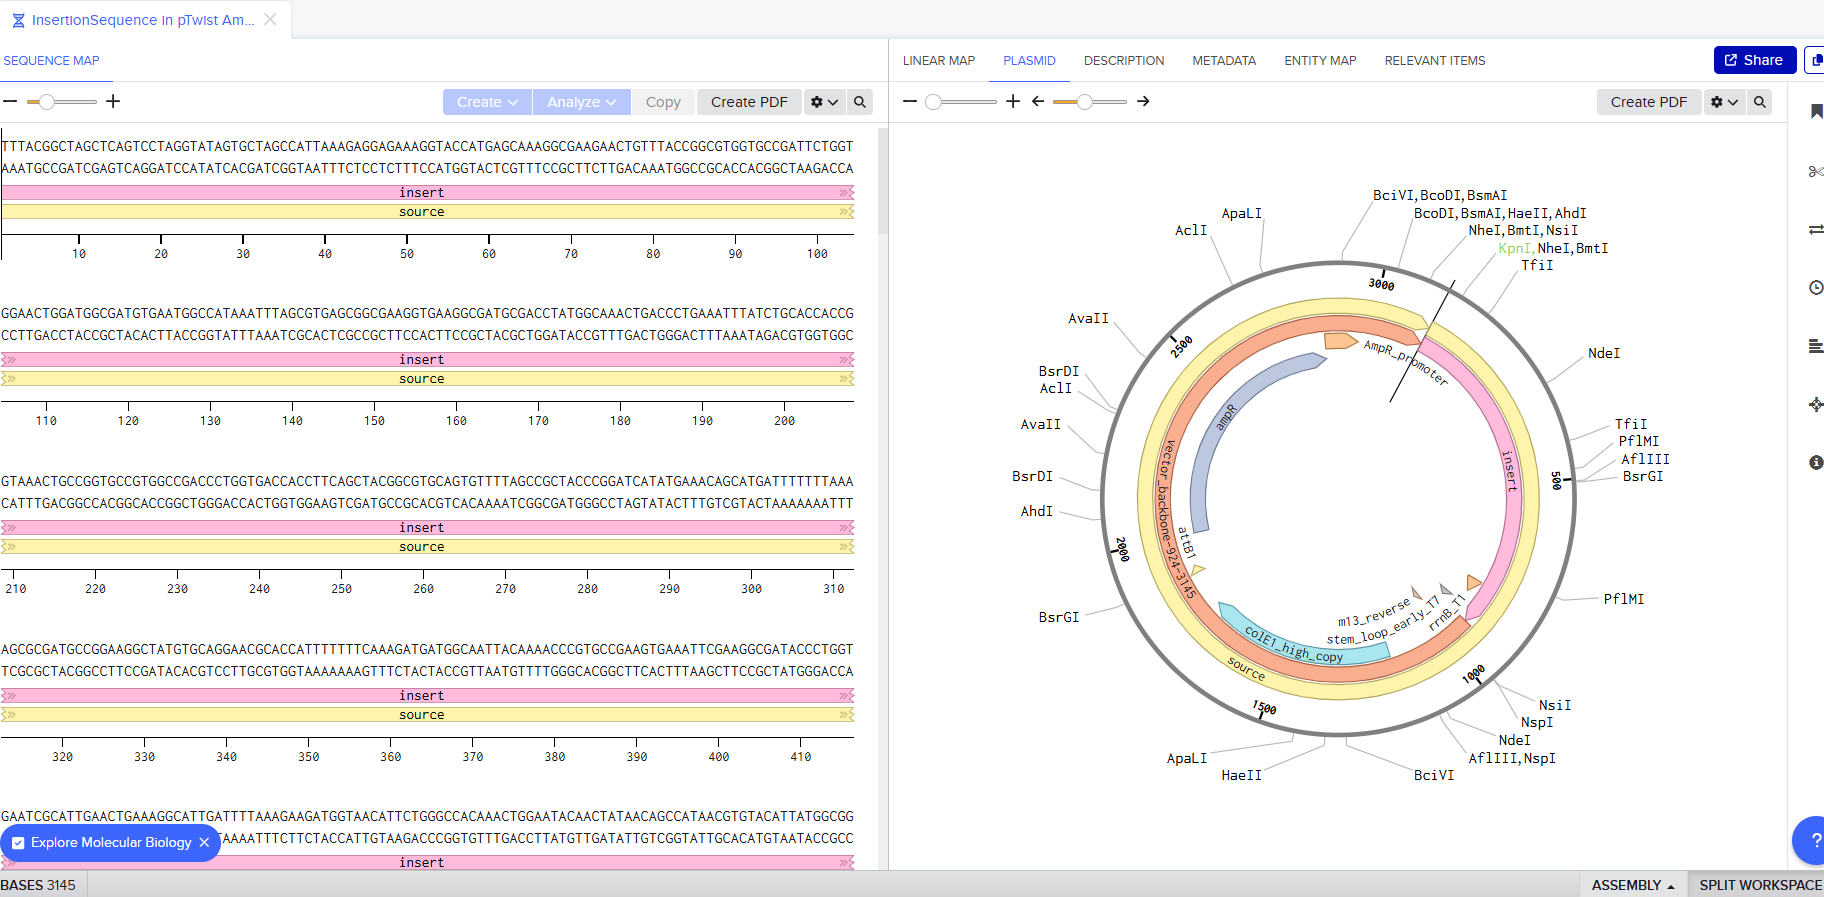Click the bookmark annotations icon in right sidebar

point(1815,112)
